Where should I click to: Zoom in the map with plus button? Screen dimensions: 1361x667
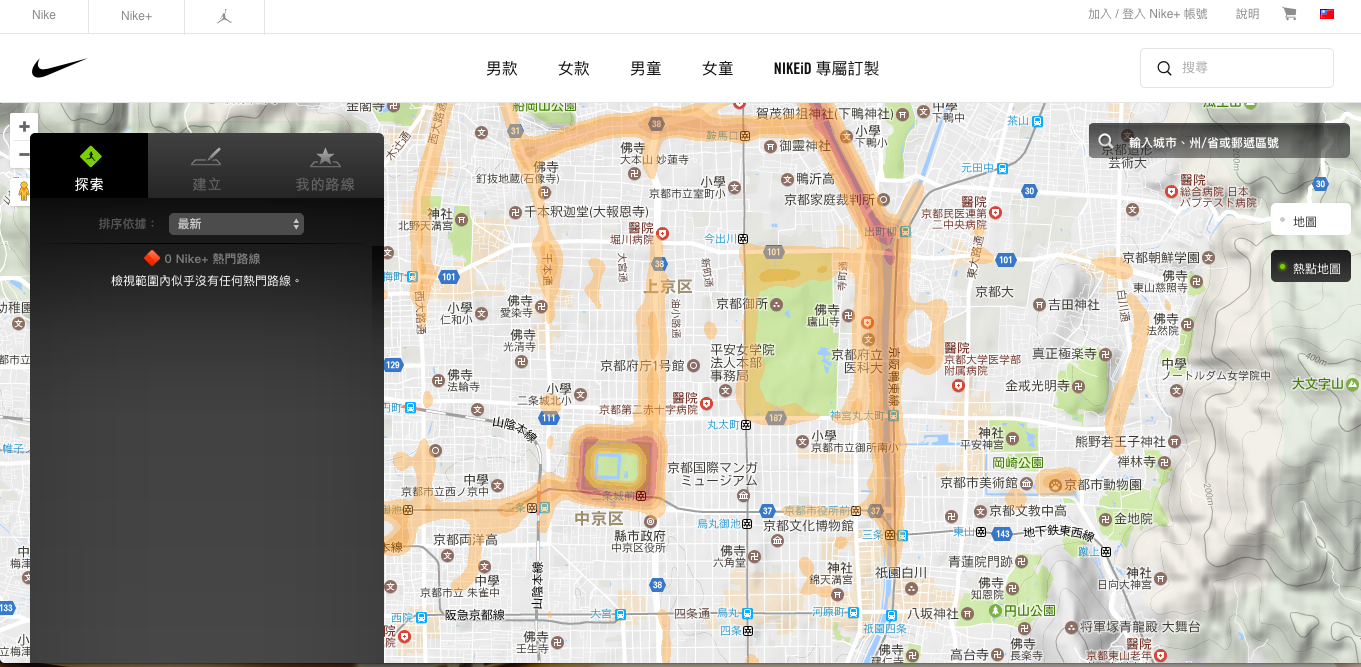(24, 127)
